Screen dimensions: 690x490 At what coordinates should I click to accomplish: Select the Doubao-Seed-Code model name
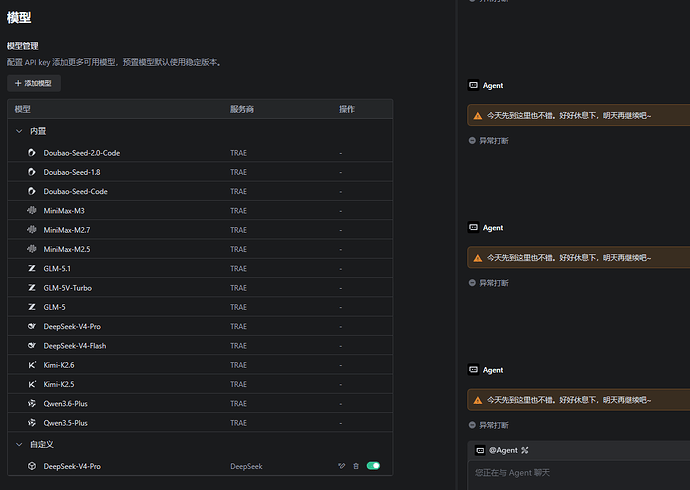click(75, 191)
